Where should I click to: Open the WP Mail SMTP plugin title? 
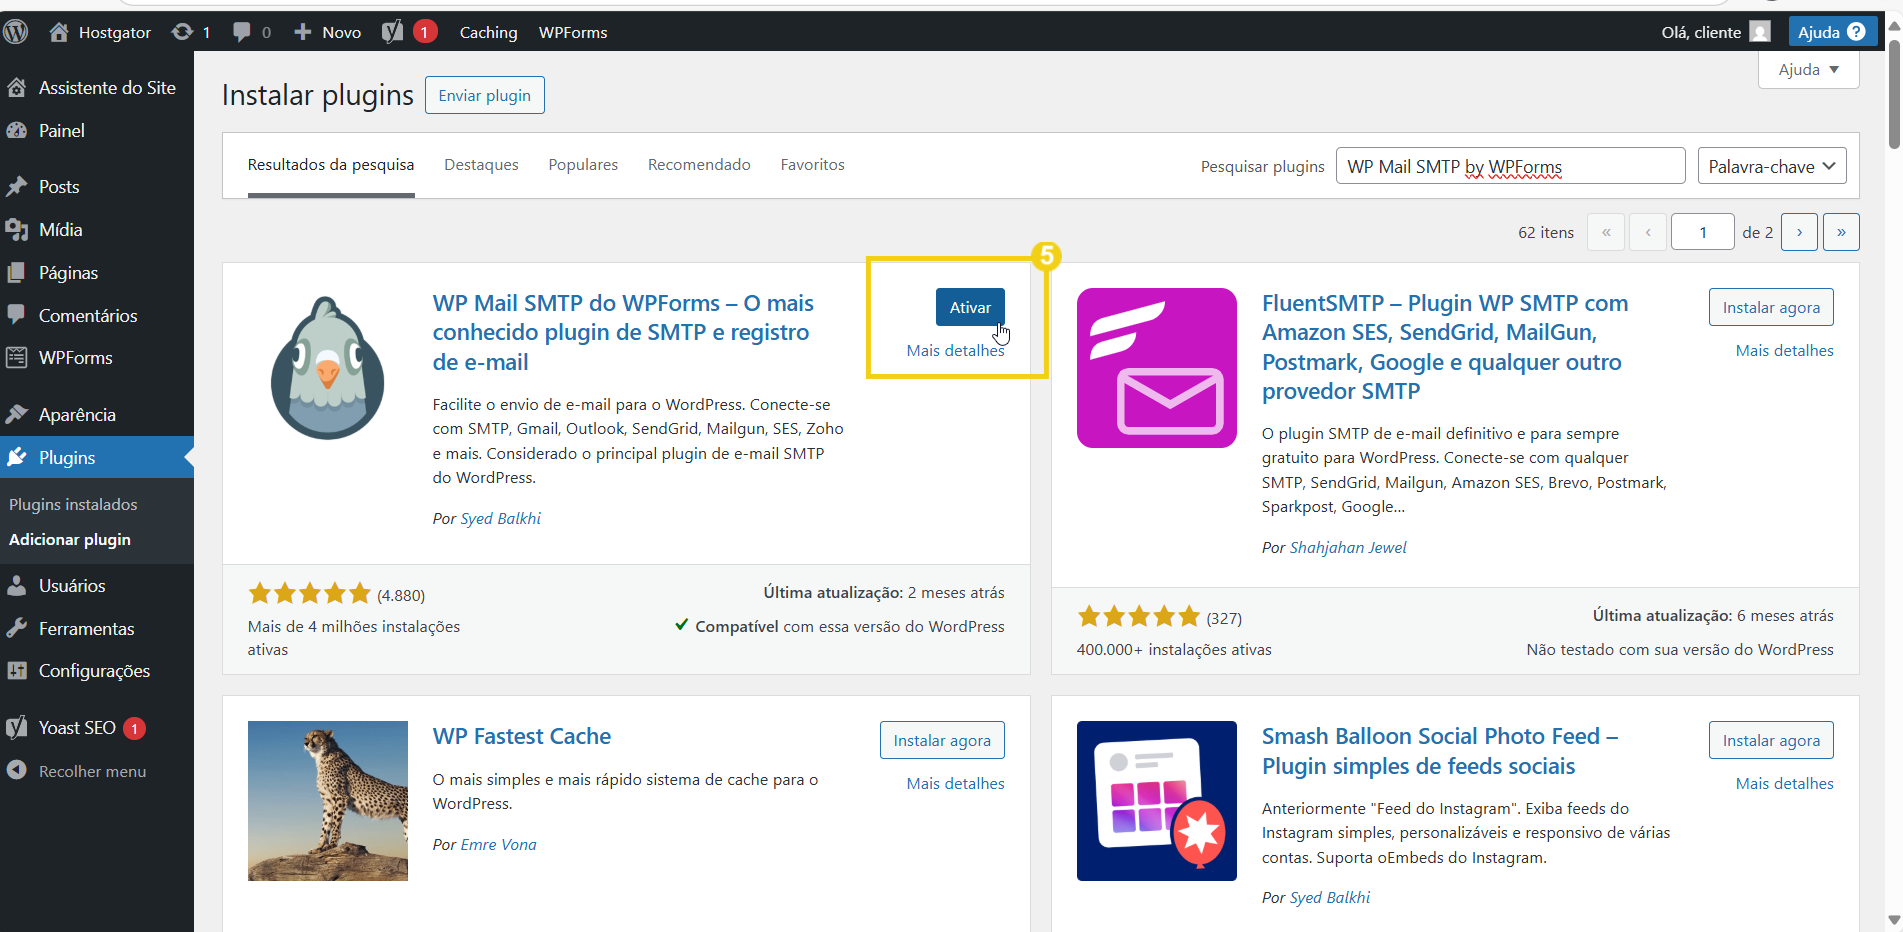click(x=623, y=332)
